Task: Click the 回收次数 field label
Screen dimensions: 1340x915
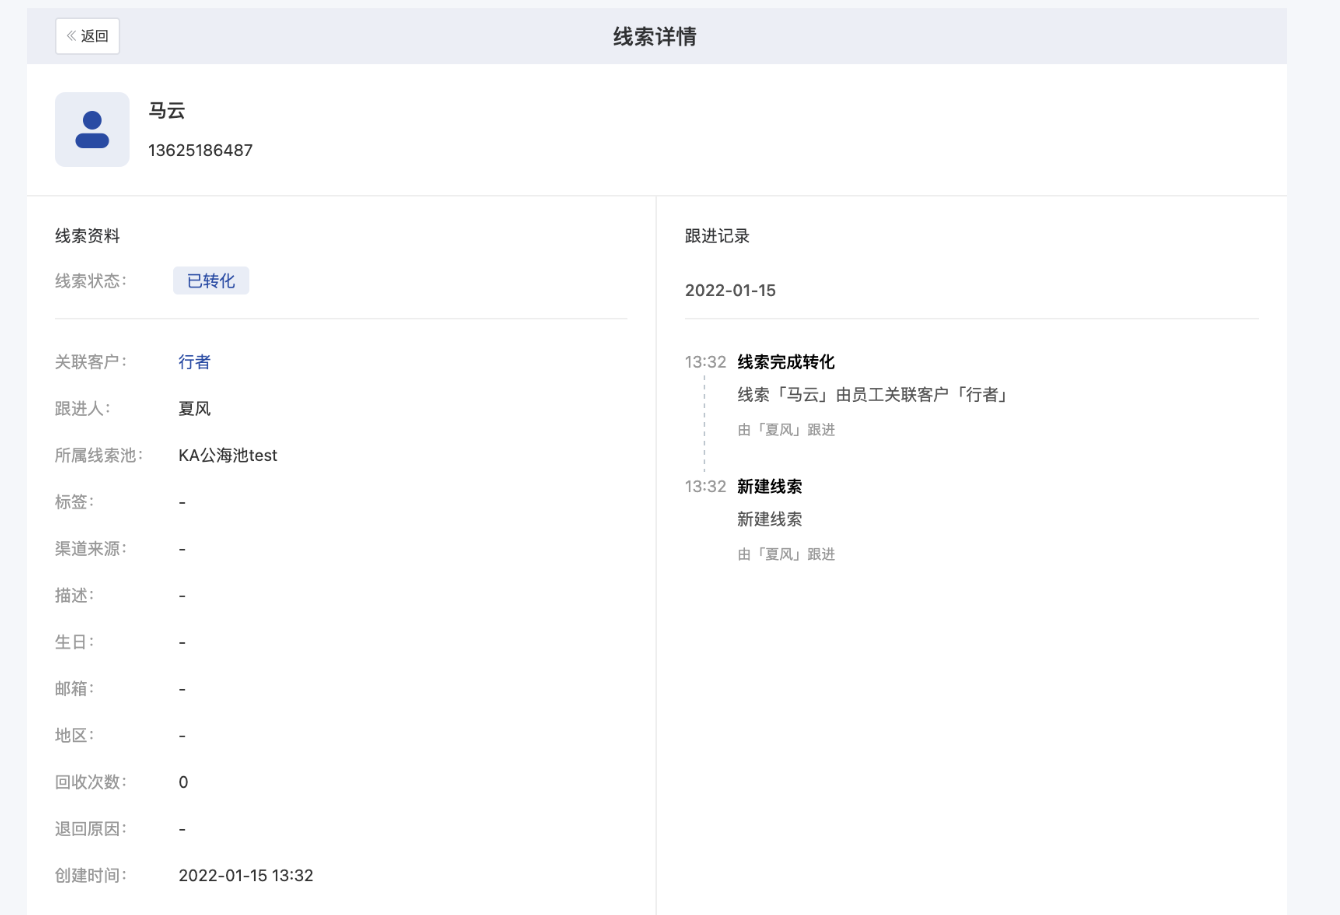Action: (x=91, y=782)
